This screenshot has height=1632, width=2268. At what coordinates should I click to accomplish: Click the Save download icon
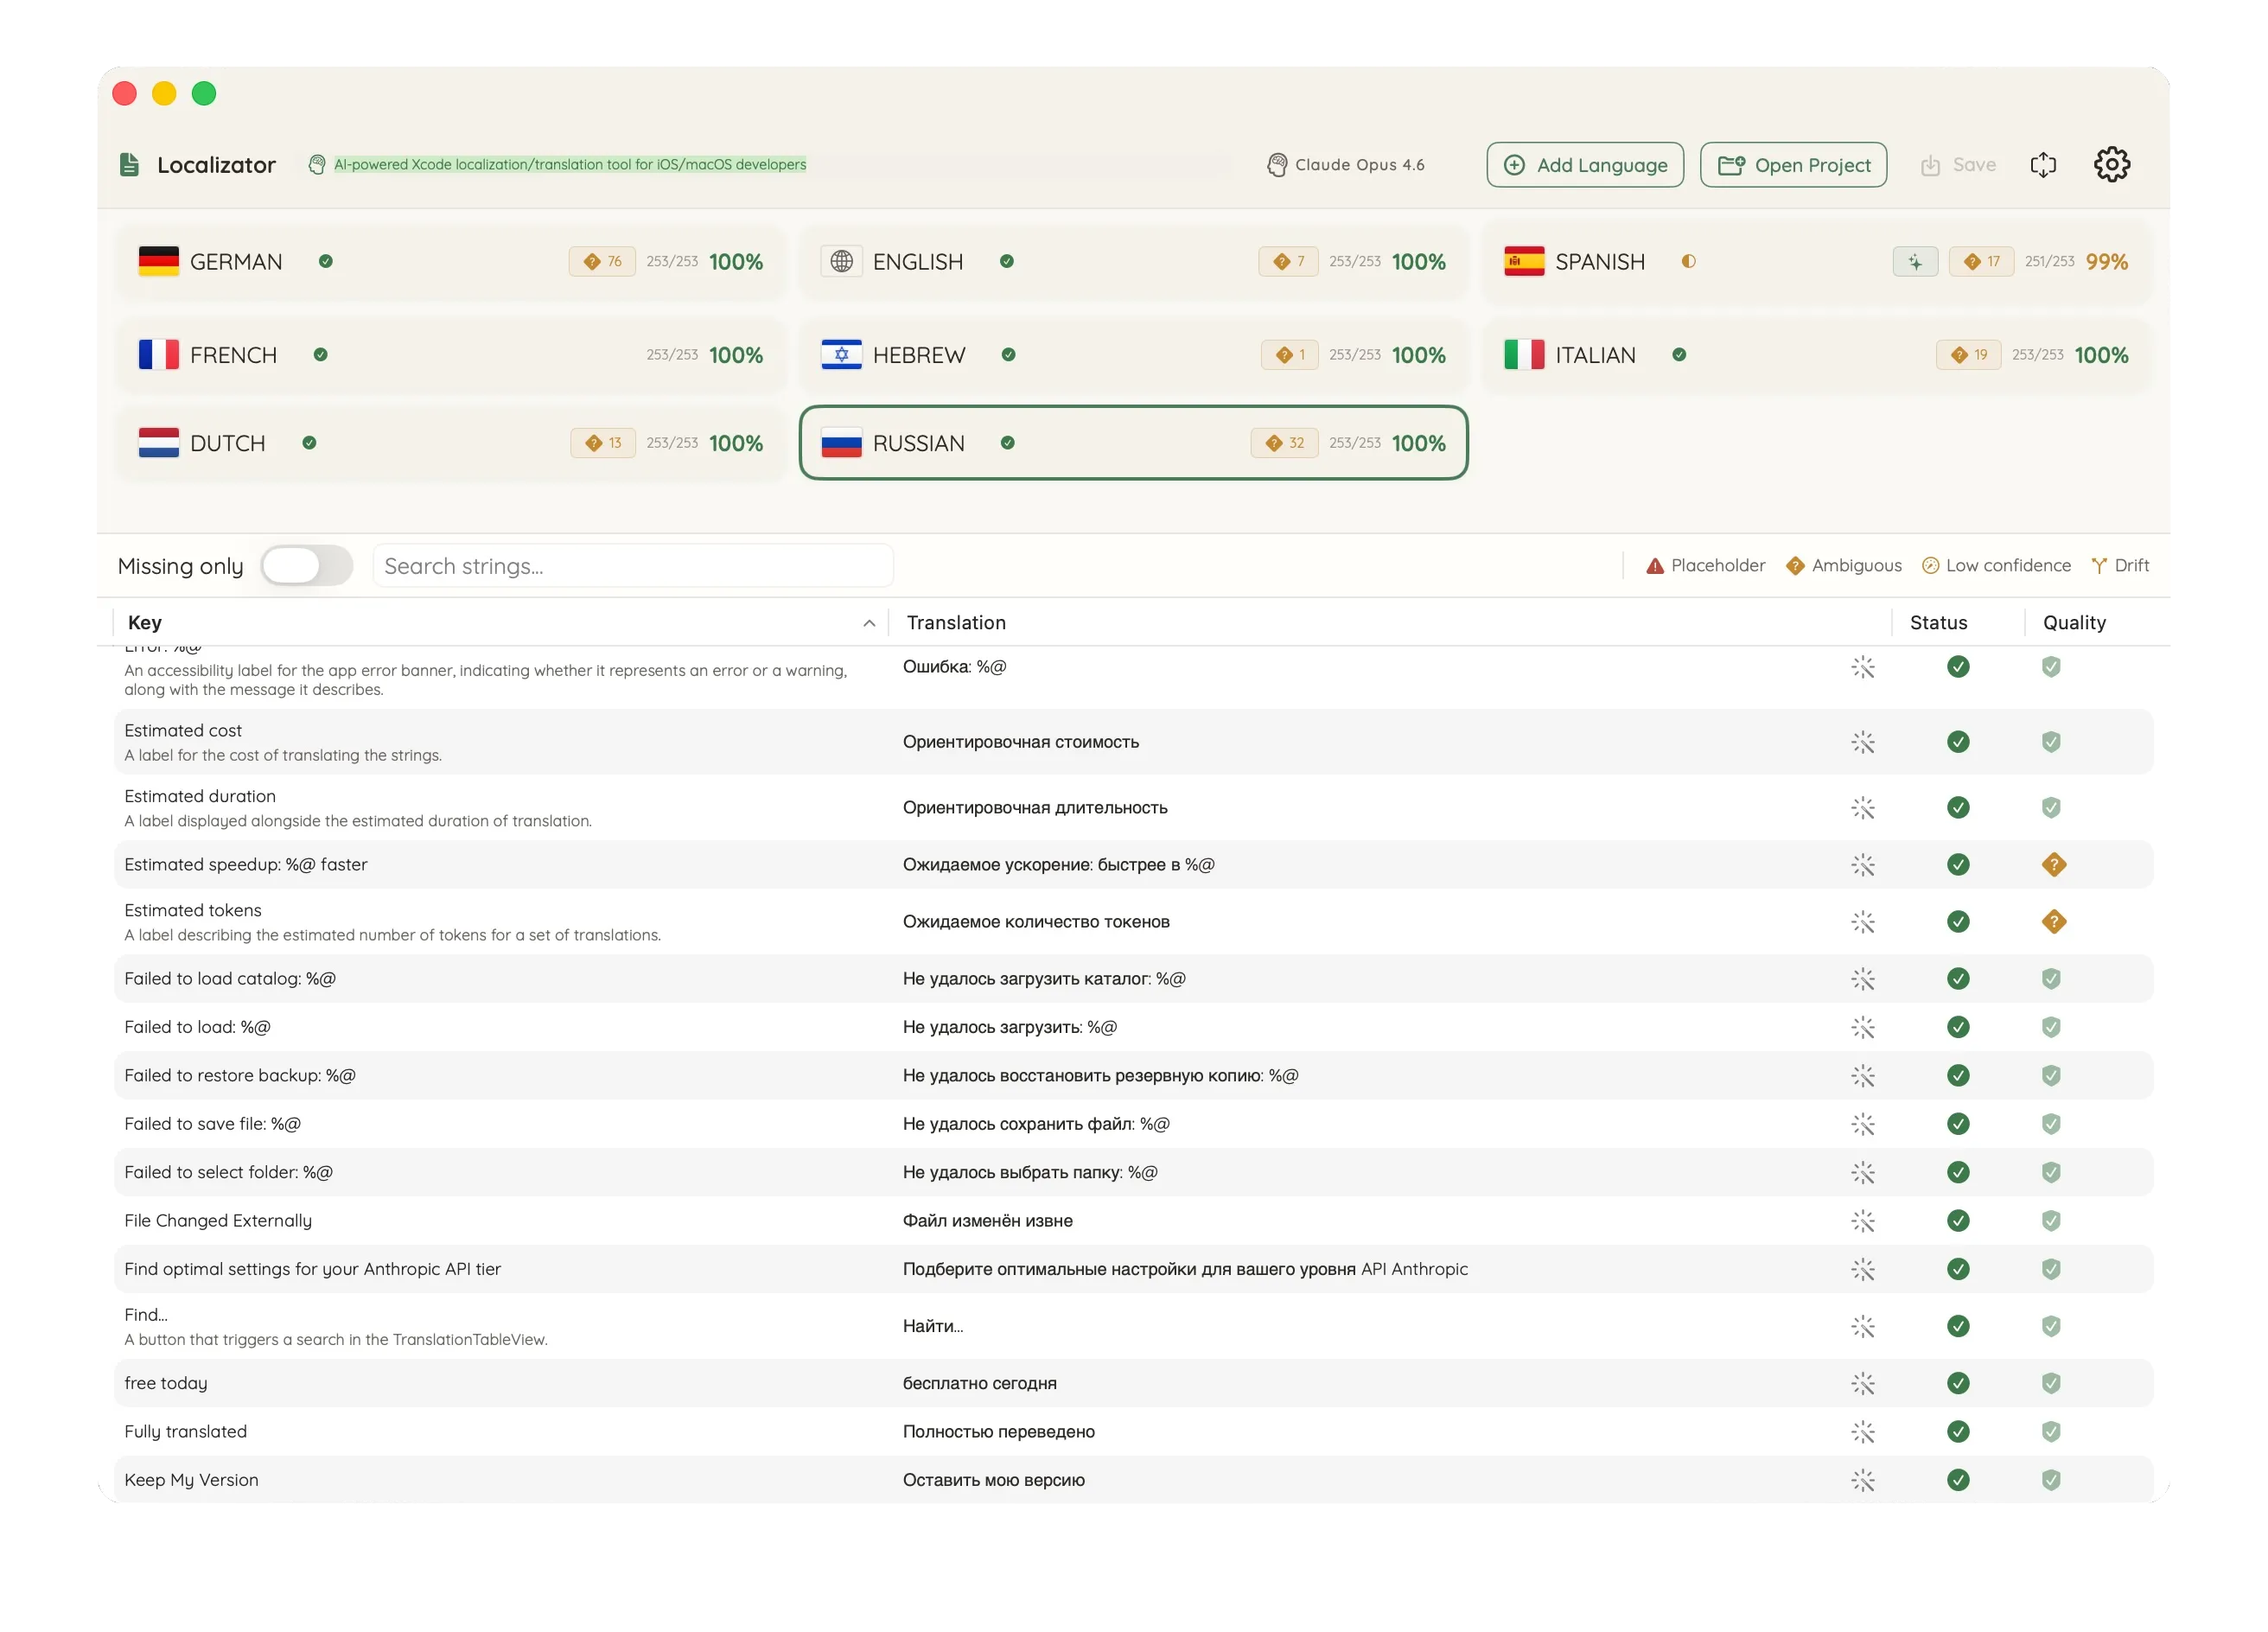pos(1930,164)
